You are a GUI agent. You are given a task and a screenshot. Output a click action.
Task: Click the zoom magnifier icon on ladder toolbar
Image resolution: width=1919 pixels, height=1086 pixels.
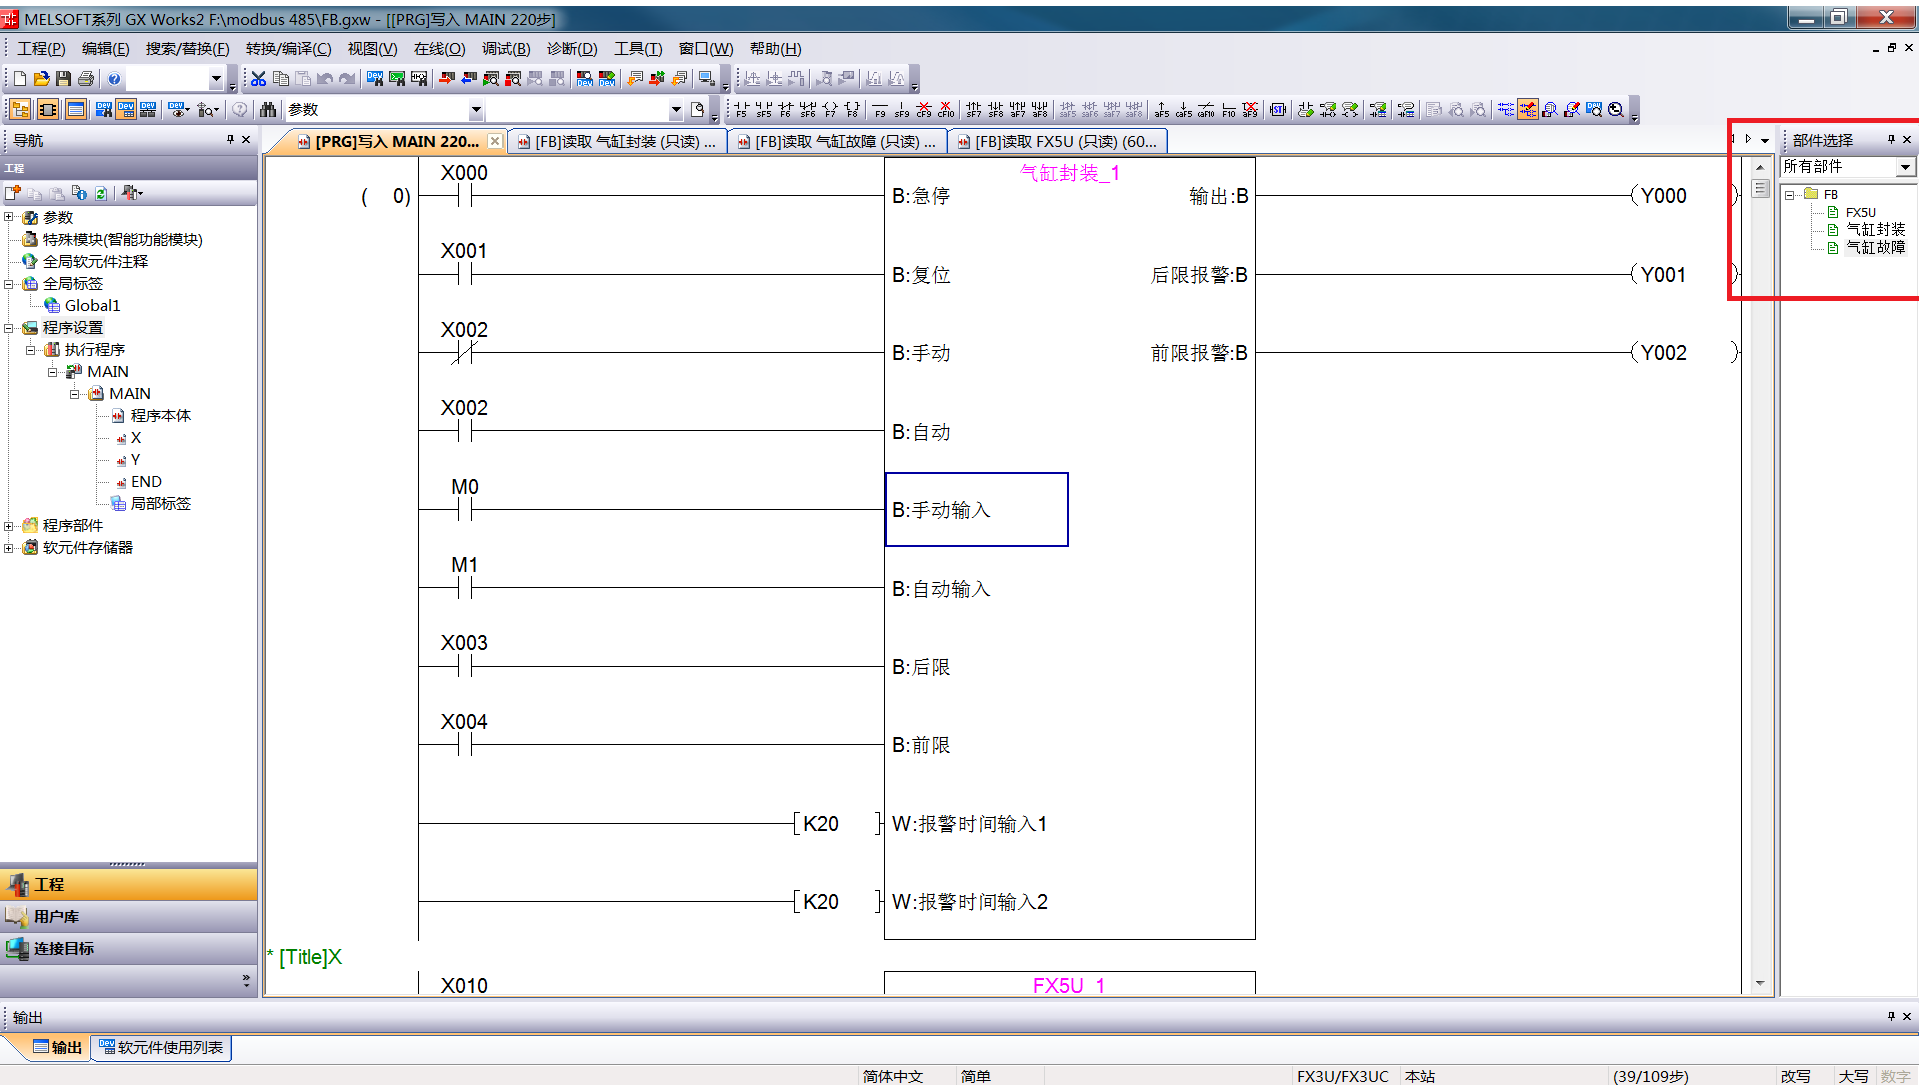[x=1616, y=110]
